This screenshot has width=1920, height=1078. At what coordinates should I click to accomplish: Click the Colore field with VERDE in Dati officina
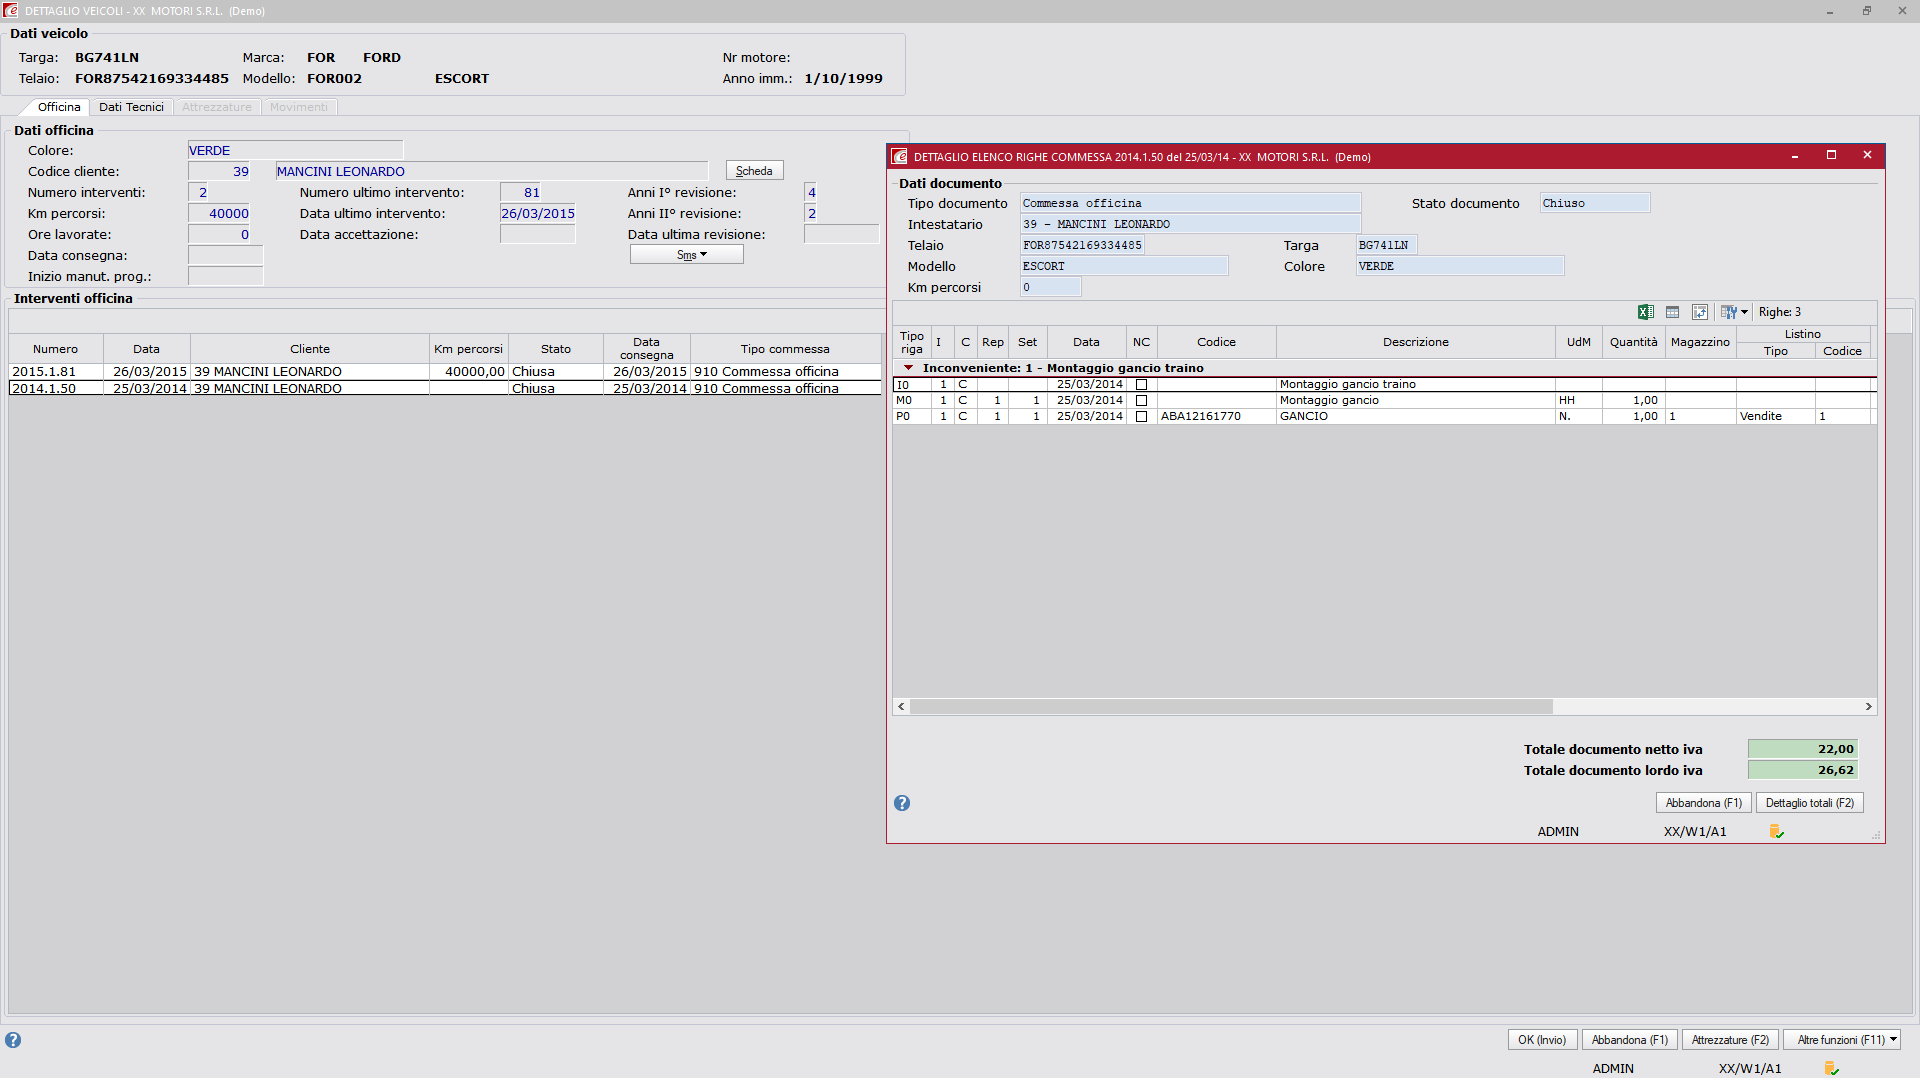click(295, 150)
